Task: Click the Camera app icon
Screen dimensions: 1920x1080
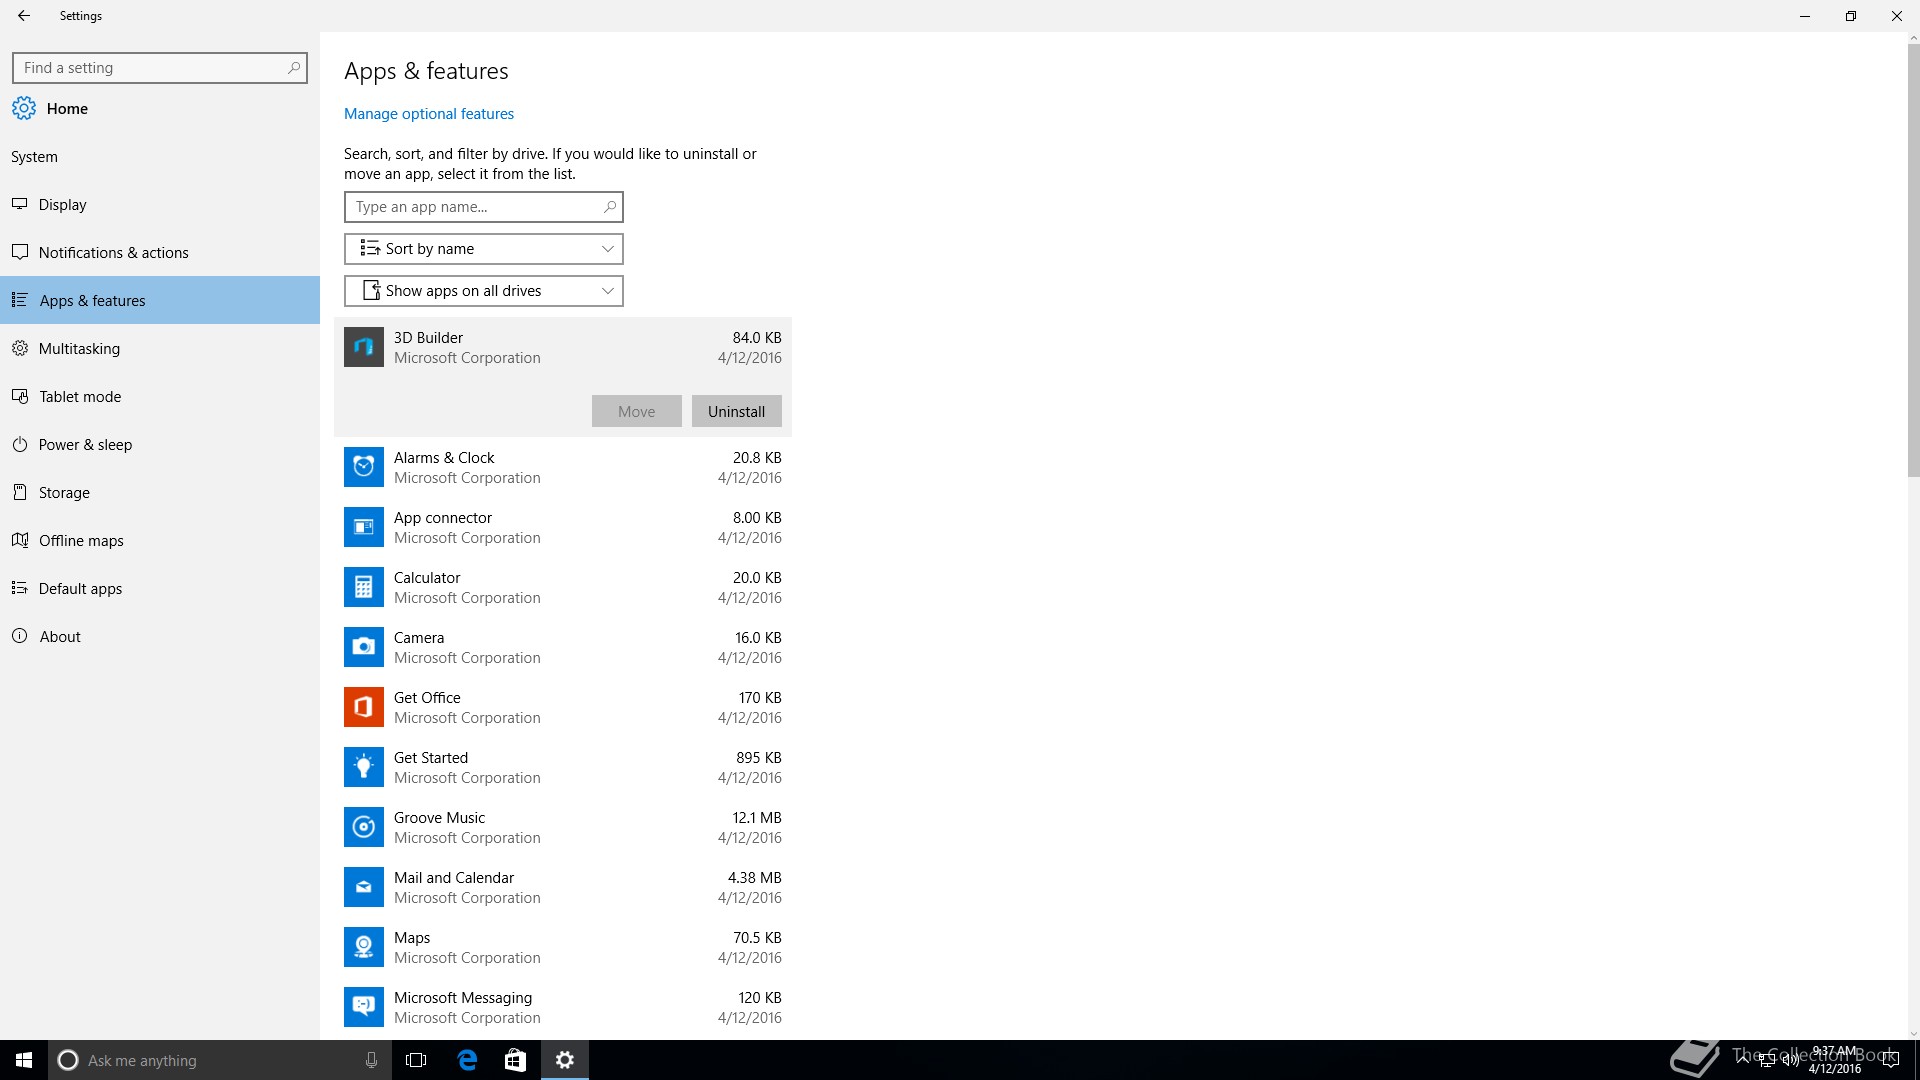Action: point(364,647)
